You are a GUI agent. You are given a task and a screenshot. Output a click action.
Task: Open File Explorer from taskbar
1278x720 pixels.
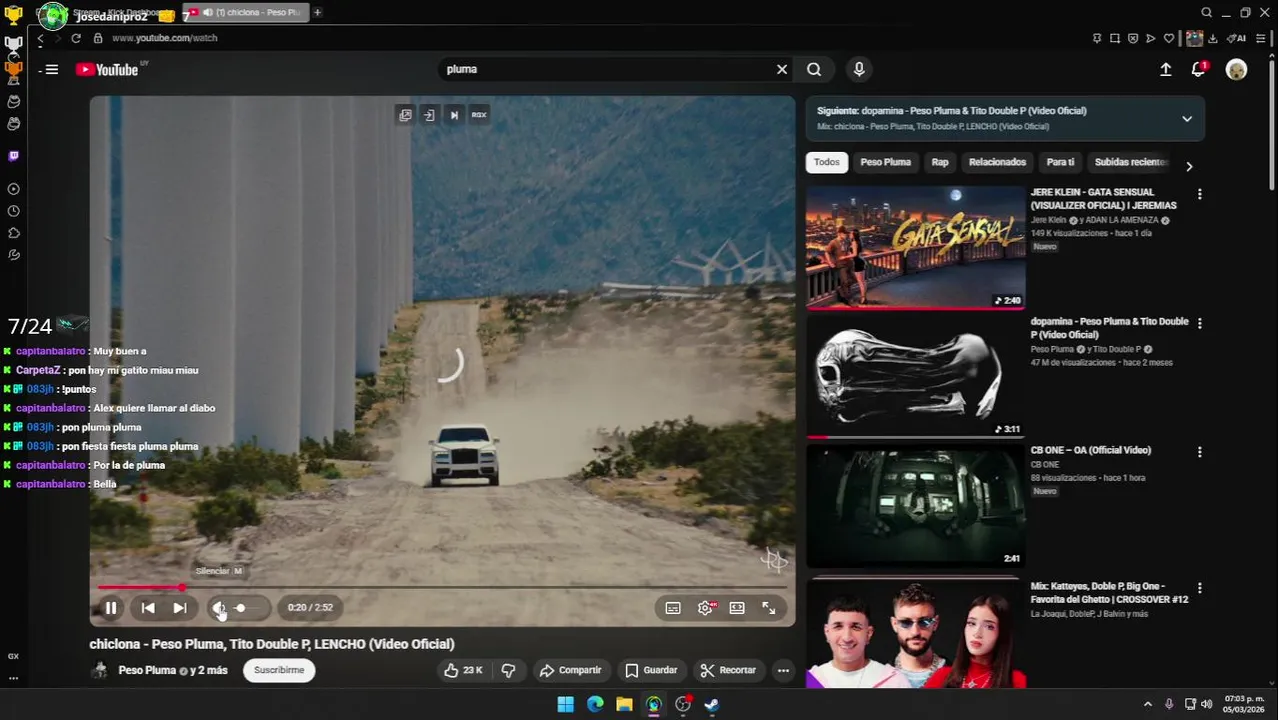tap(624, 704)
